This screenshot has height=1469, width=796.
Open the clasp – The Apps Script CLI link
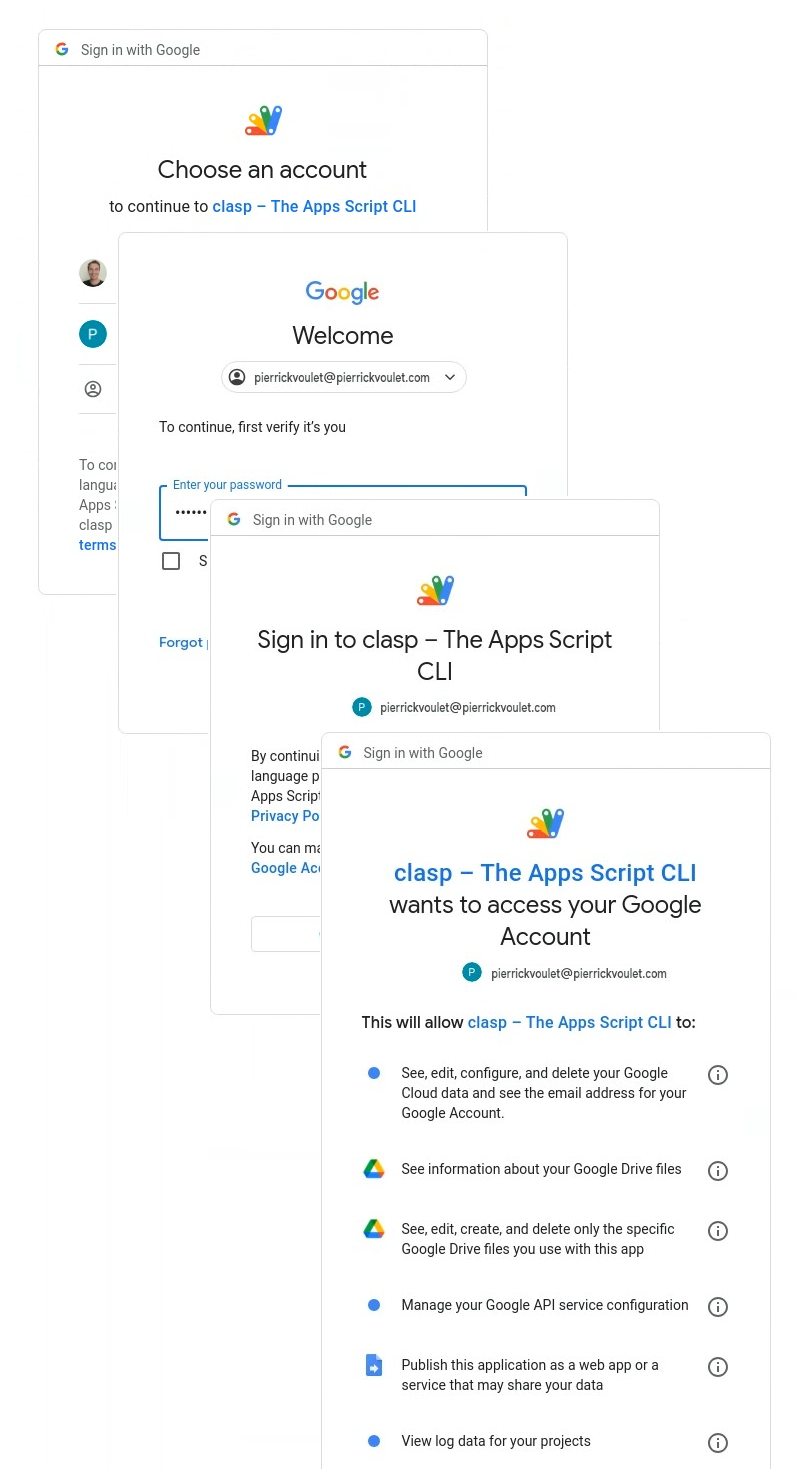pos(314,206)
